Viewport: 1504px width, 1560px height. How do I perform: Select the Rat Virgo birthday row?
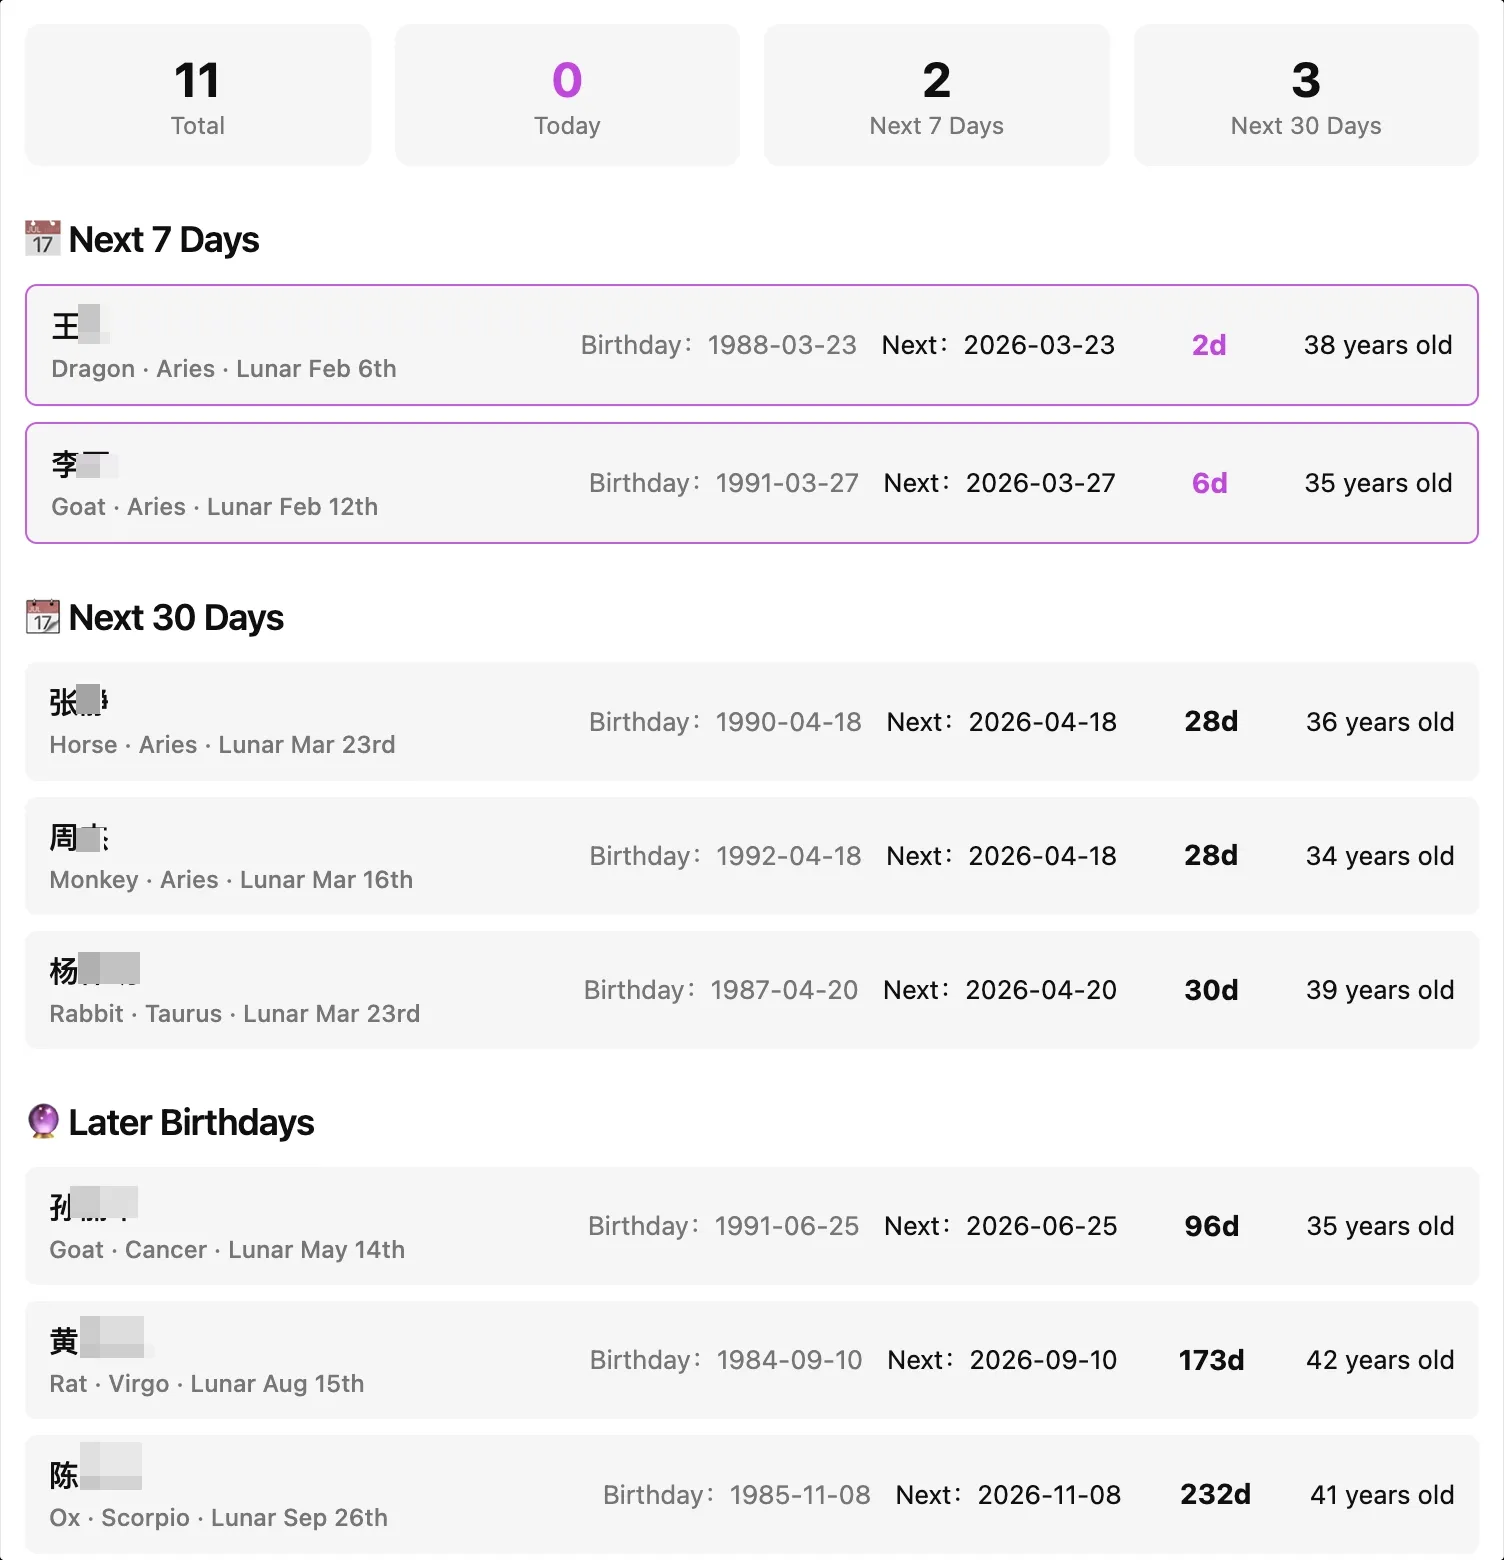[x=752, y=1360]
